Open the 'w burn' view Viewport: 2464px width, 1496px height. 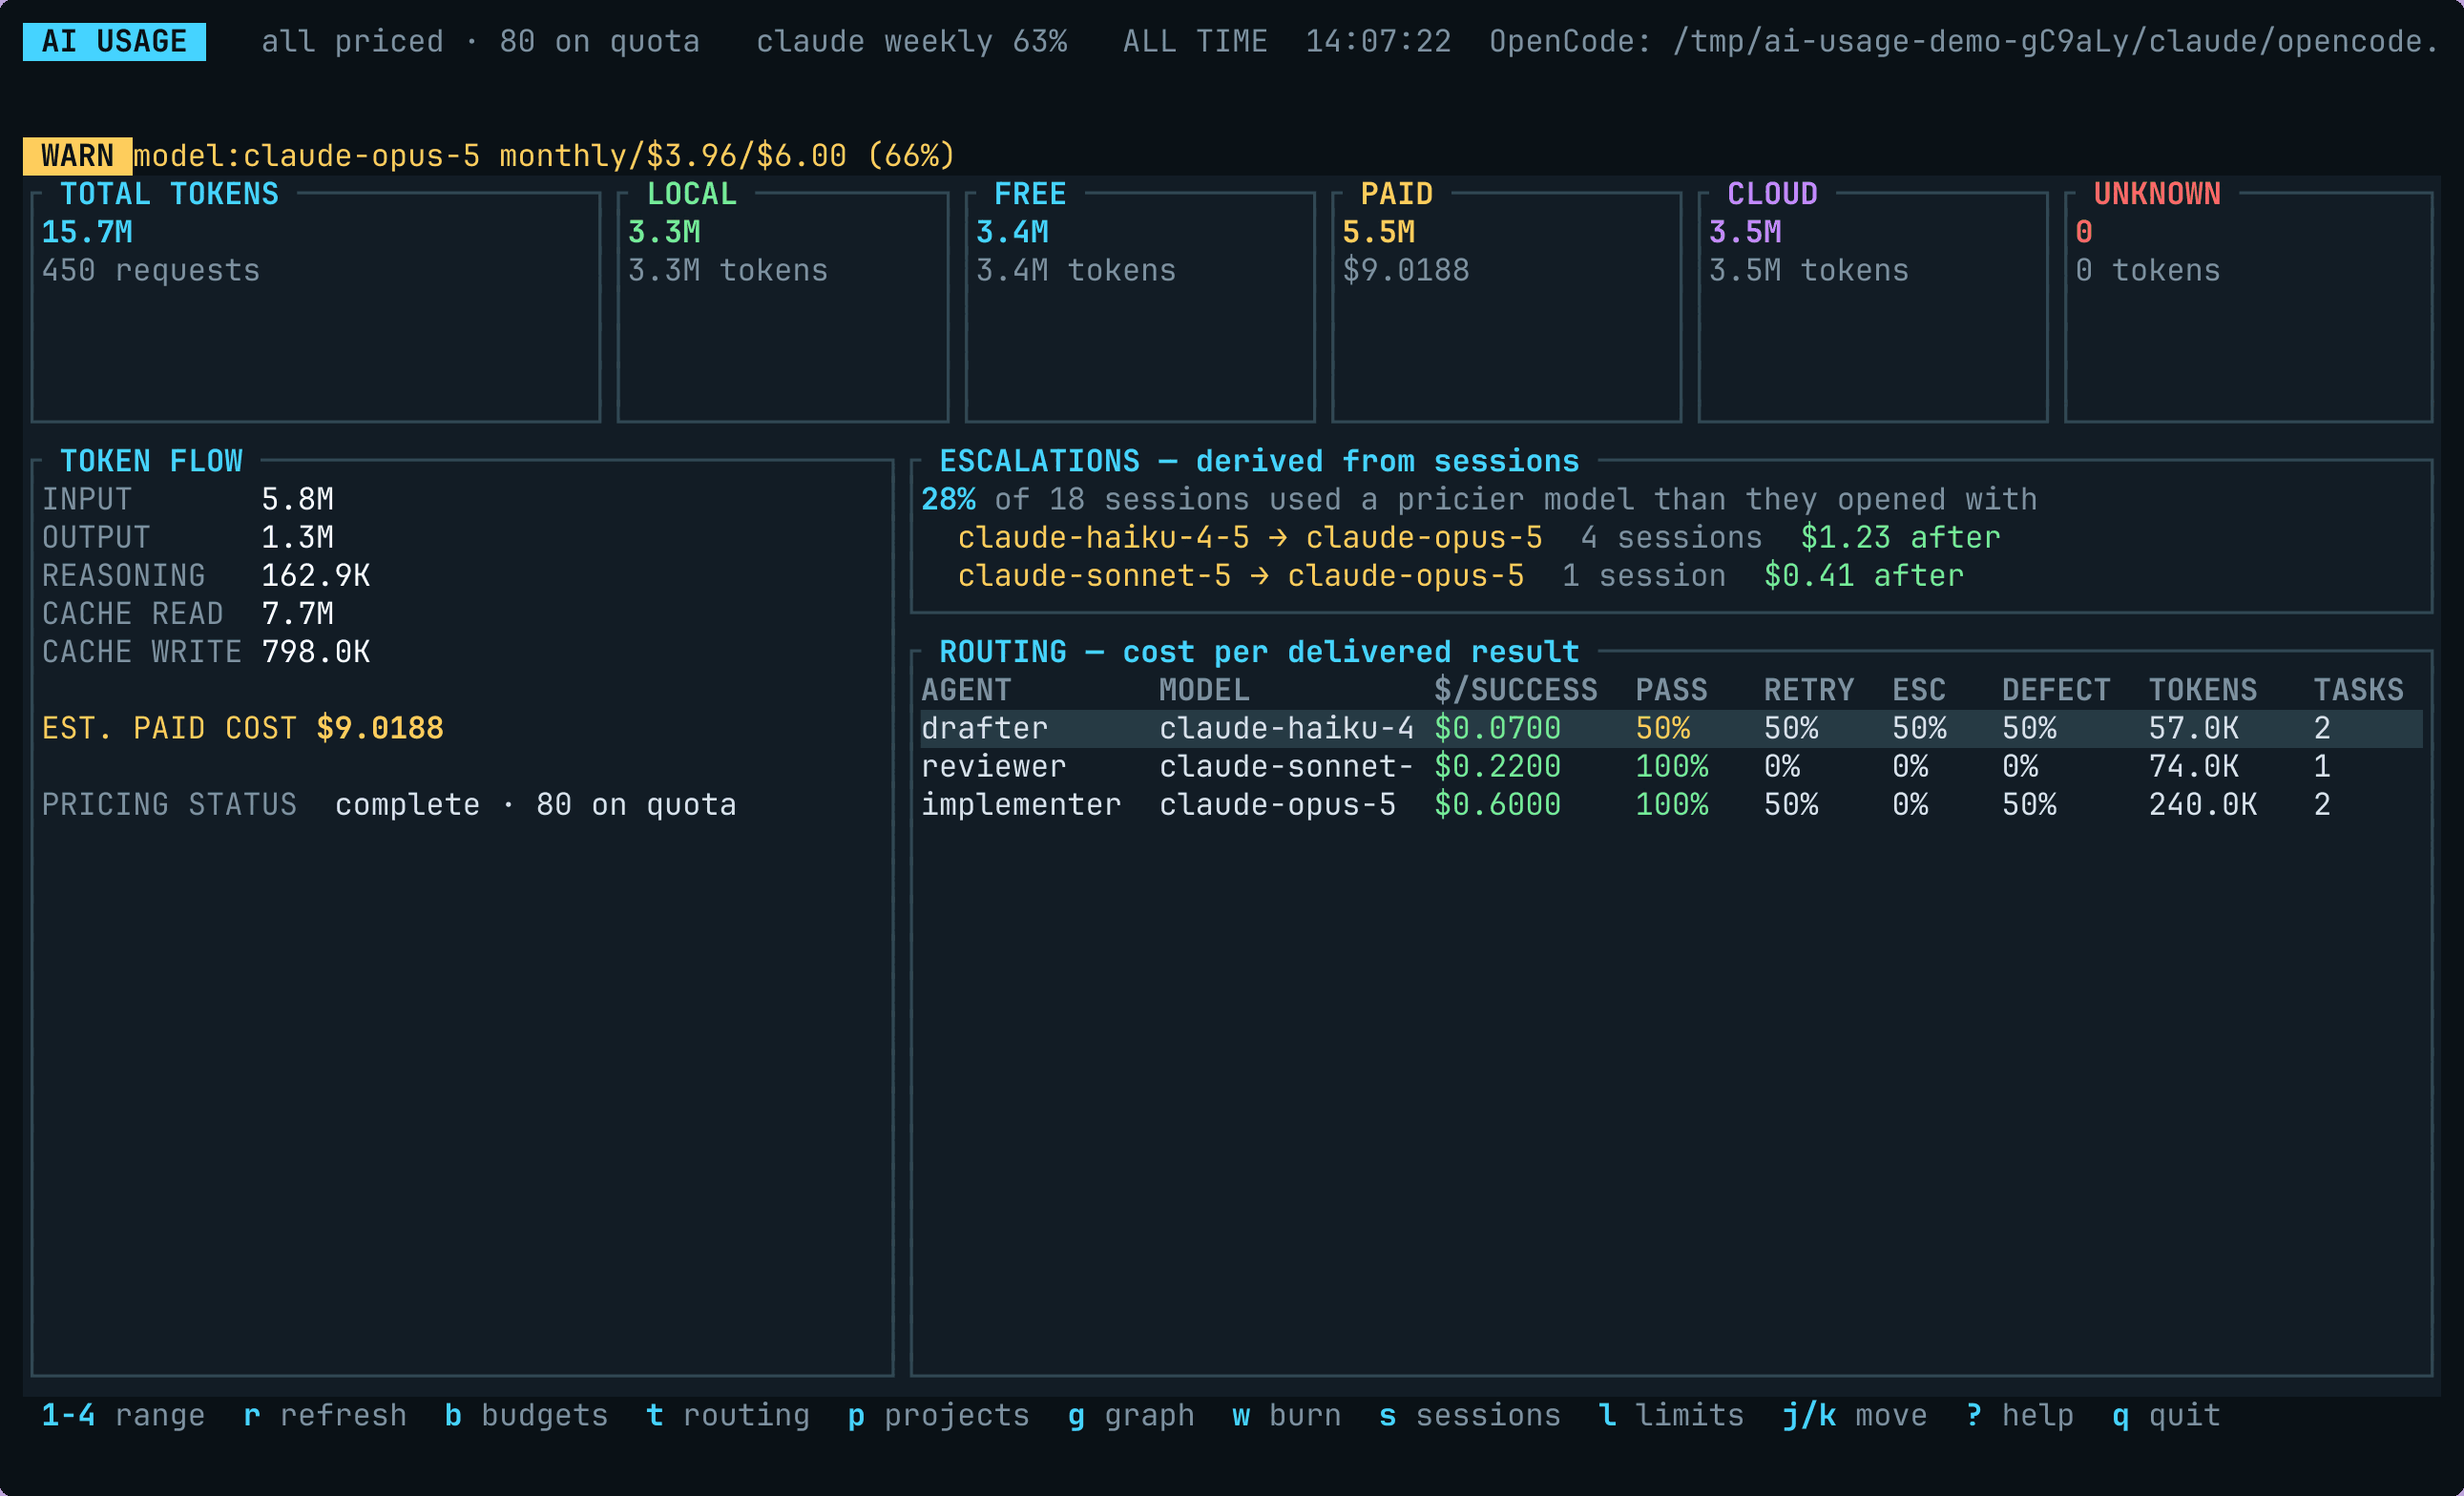1286,1415
